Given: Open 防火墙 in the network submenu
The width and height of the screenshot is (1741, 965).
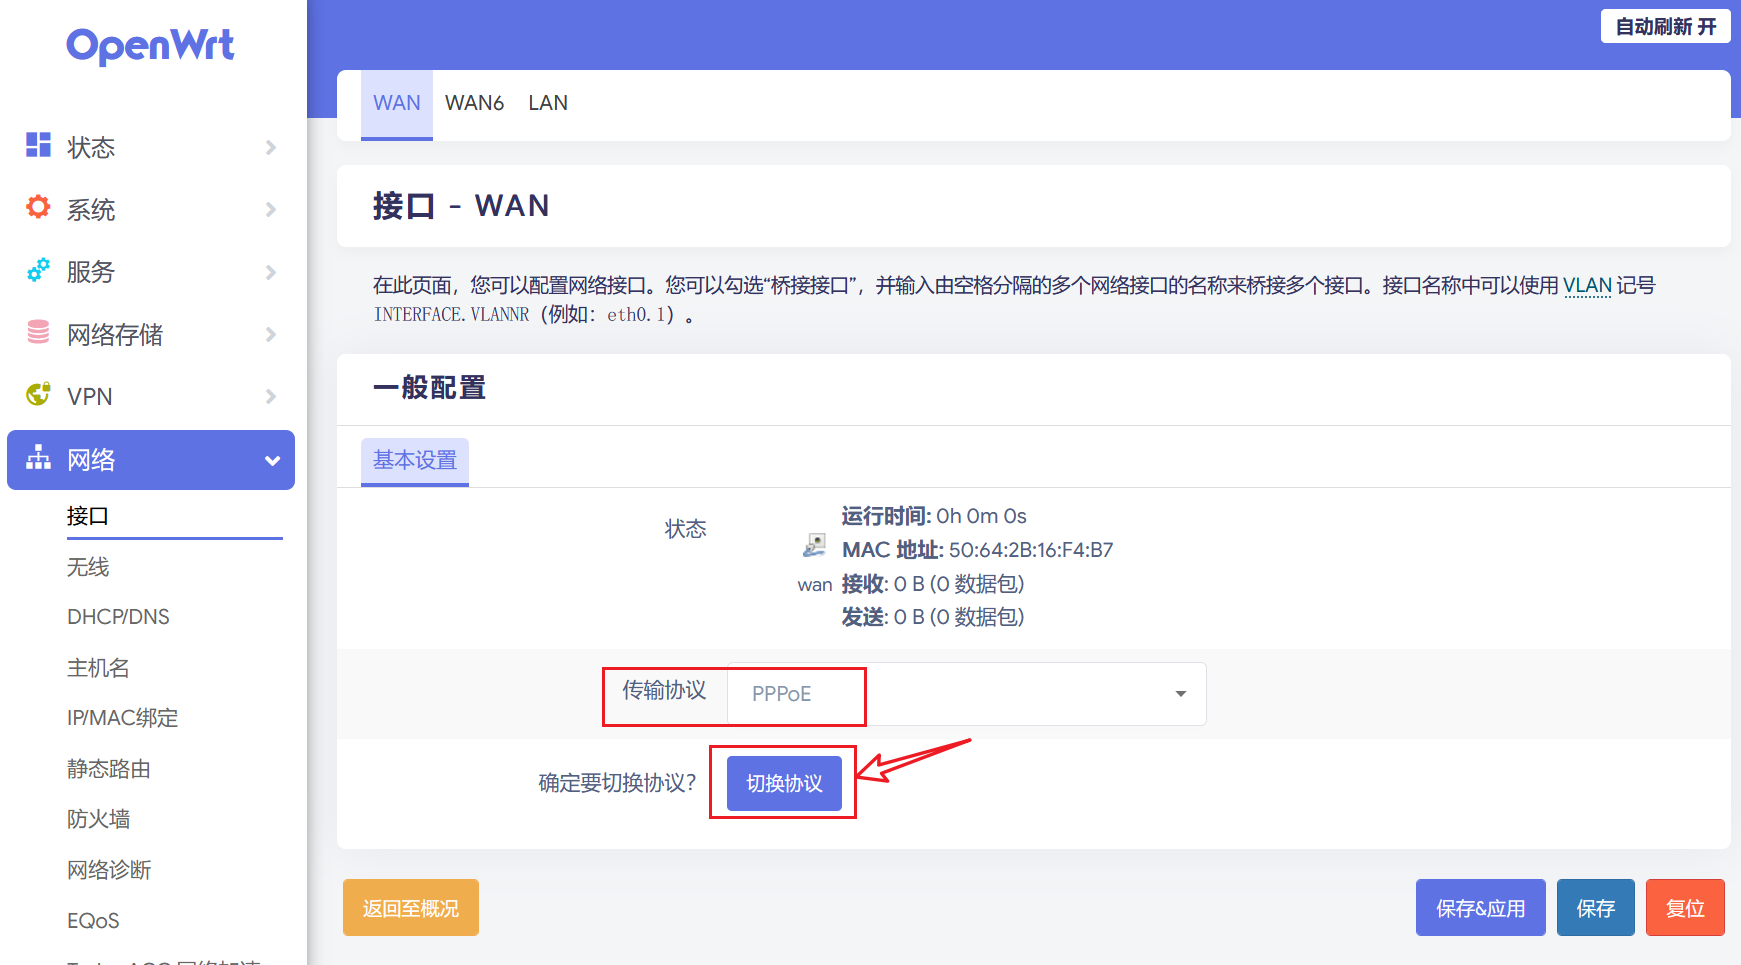Looking at the screenshot, I should (x=98, y=819).
